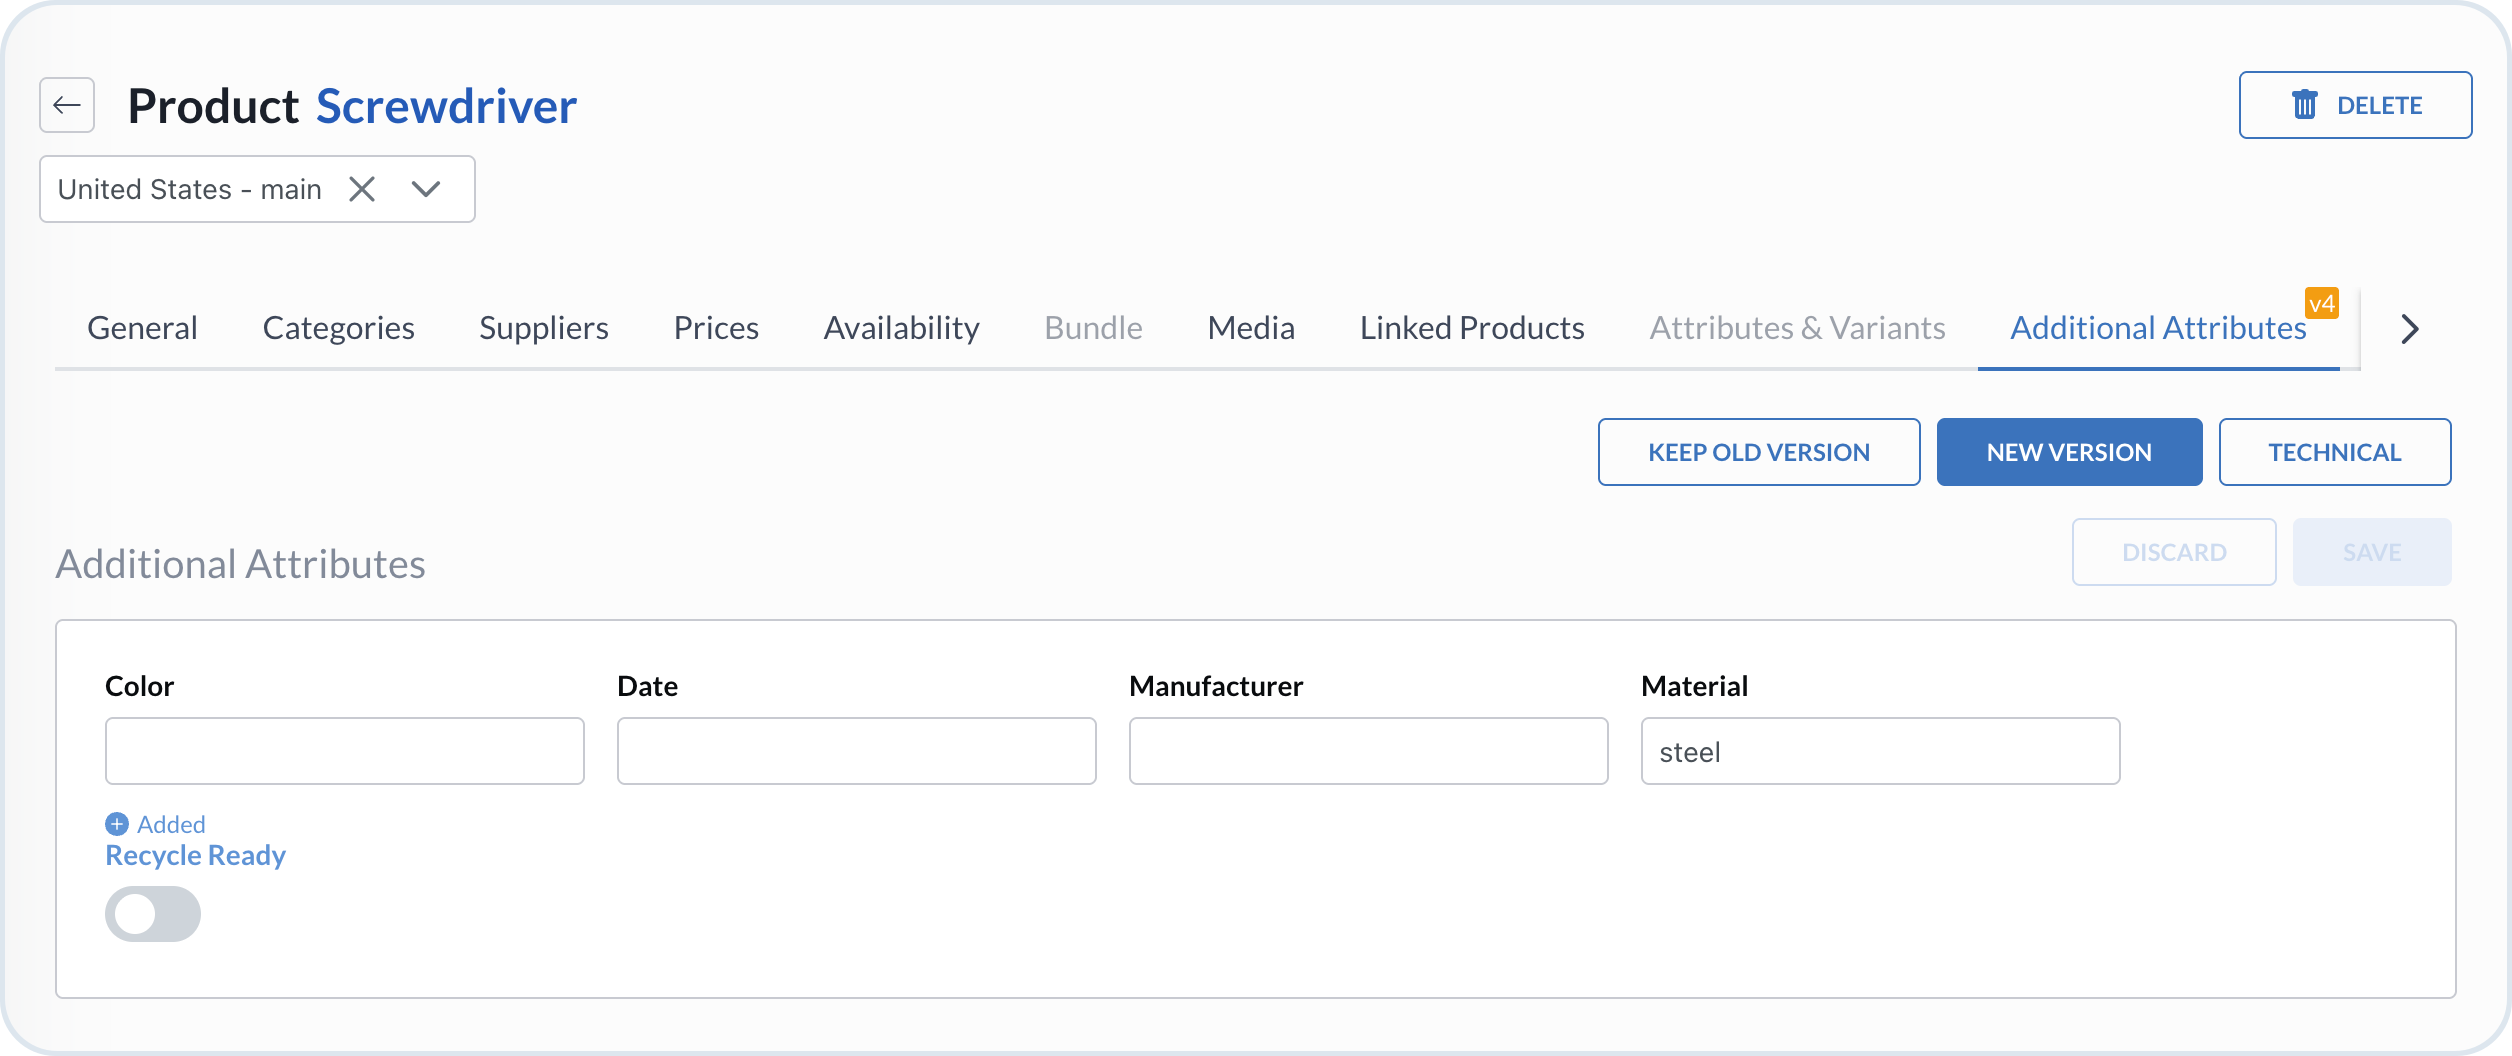Viewport: 2512px width, 1056px height.
Task: Switch to the Prices tab
Action: [x=715, y=327]
